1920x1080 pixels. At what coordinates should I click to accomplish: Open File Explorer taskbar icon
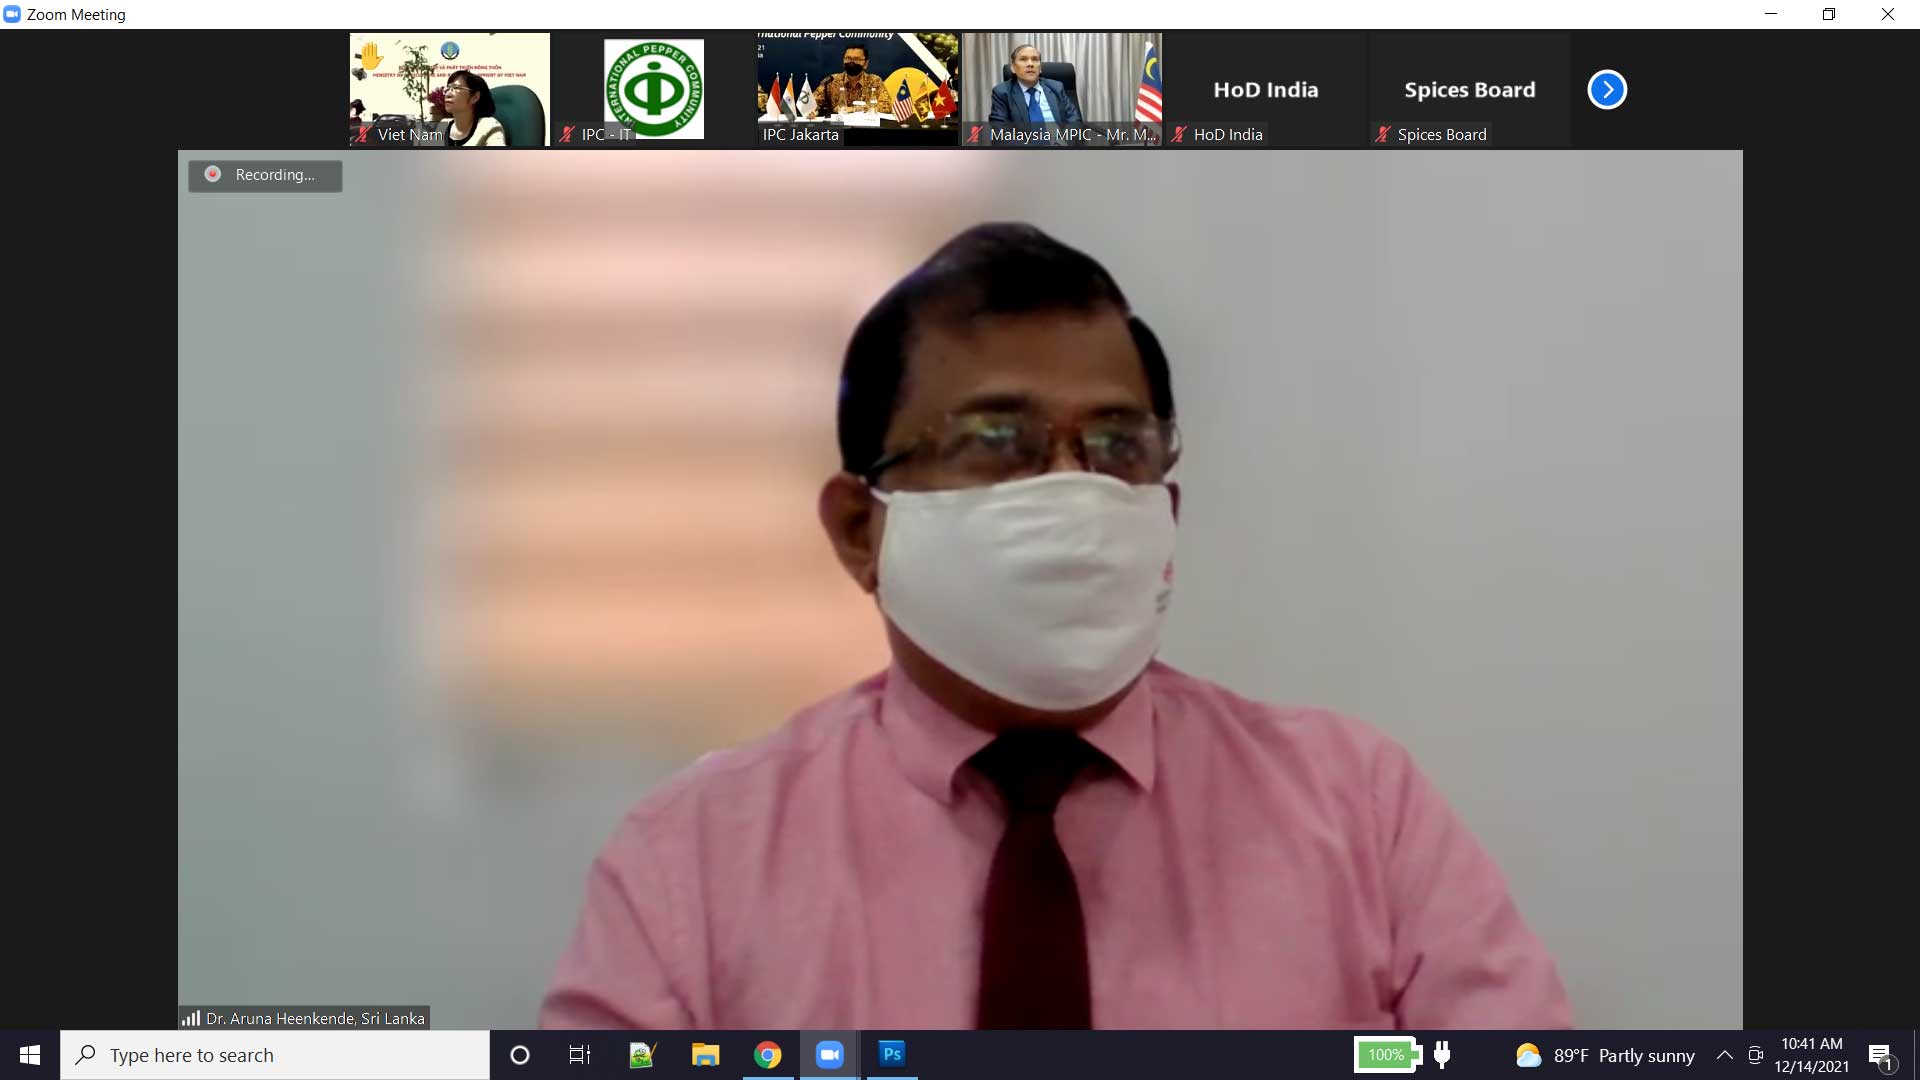pos(705,1055)
